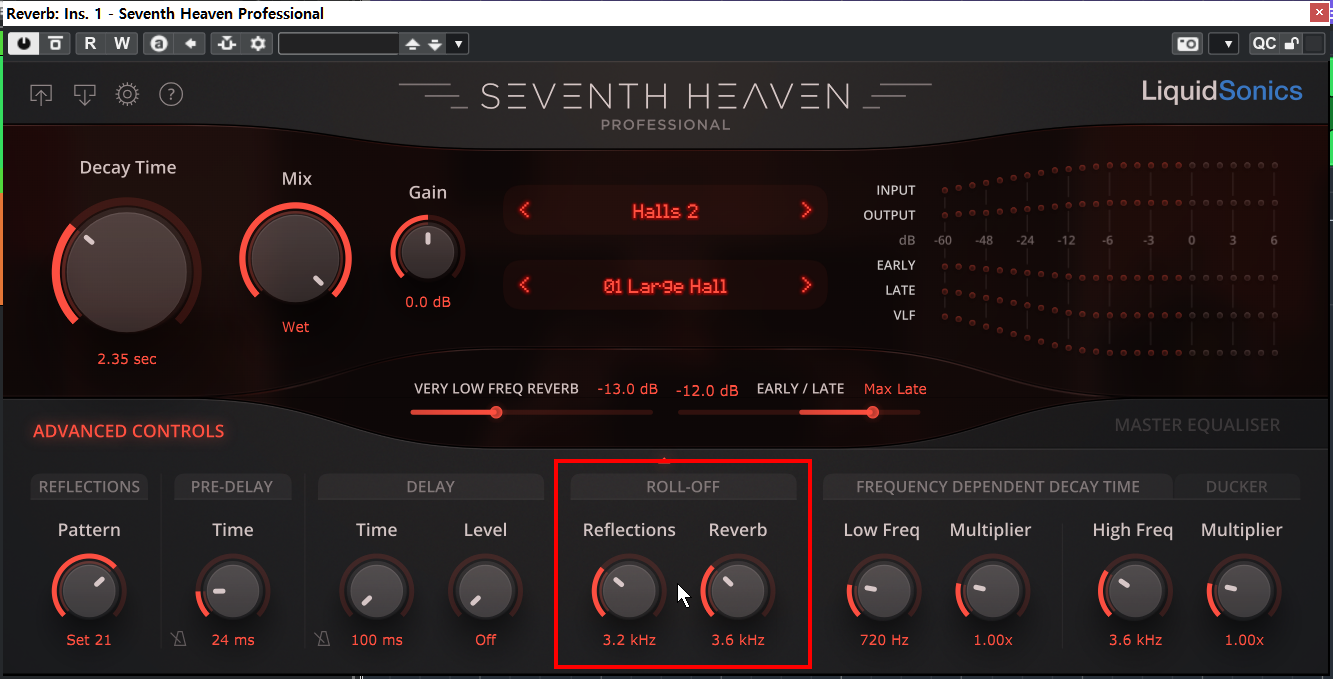Viewport: 1333px width, 679px height.
Task: Click the Reflections Pattern knob
Action: click(x=89, y=591)
